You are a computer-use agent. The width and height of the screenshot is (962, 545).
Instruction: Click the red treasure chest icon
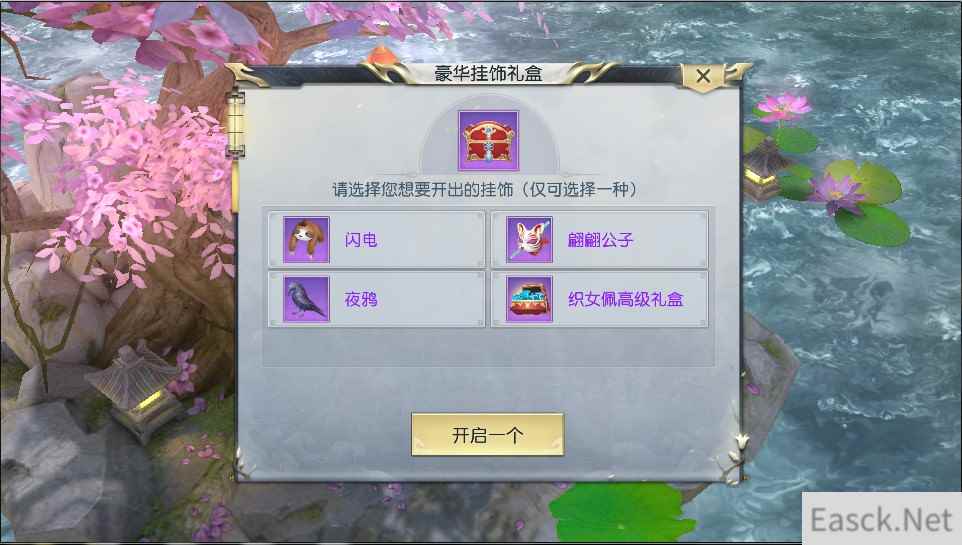click(x=488, y=141)
